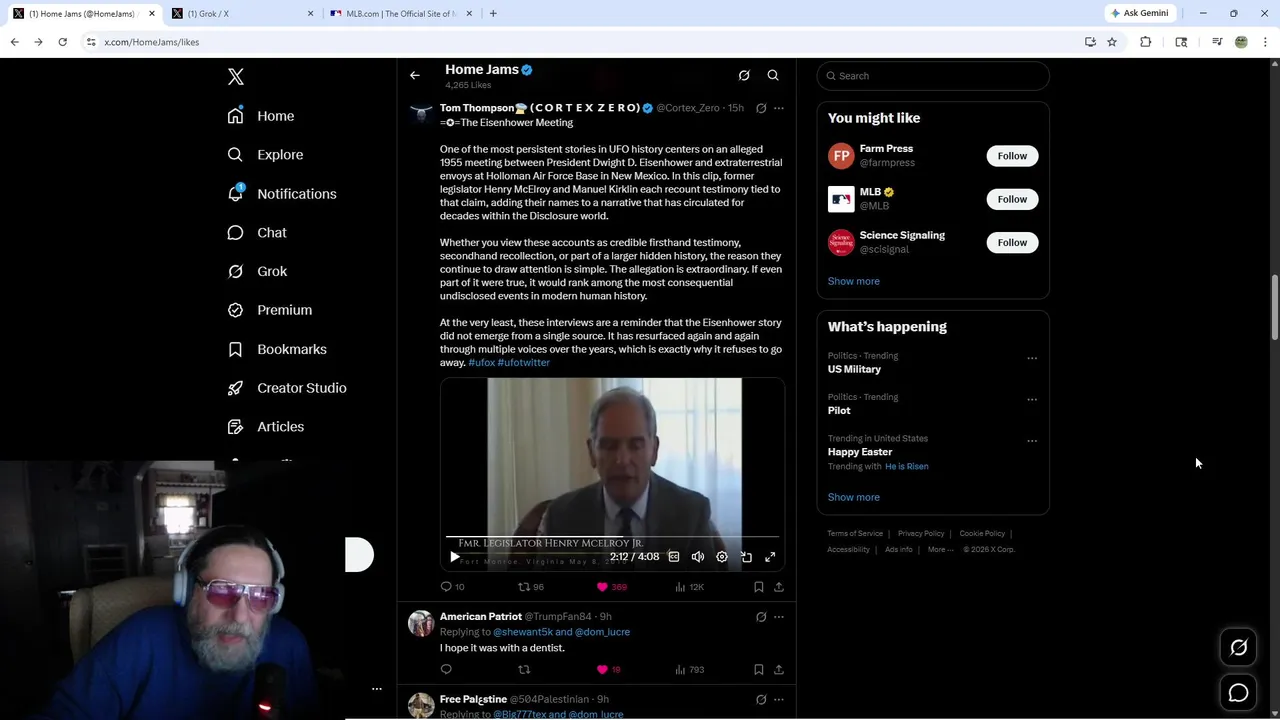This screenshot has width=1280, height=720.
Task: Go to Home in the sidebar
Action: [261, 116]
